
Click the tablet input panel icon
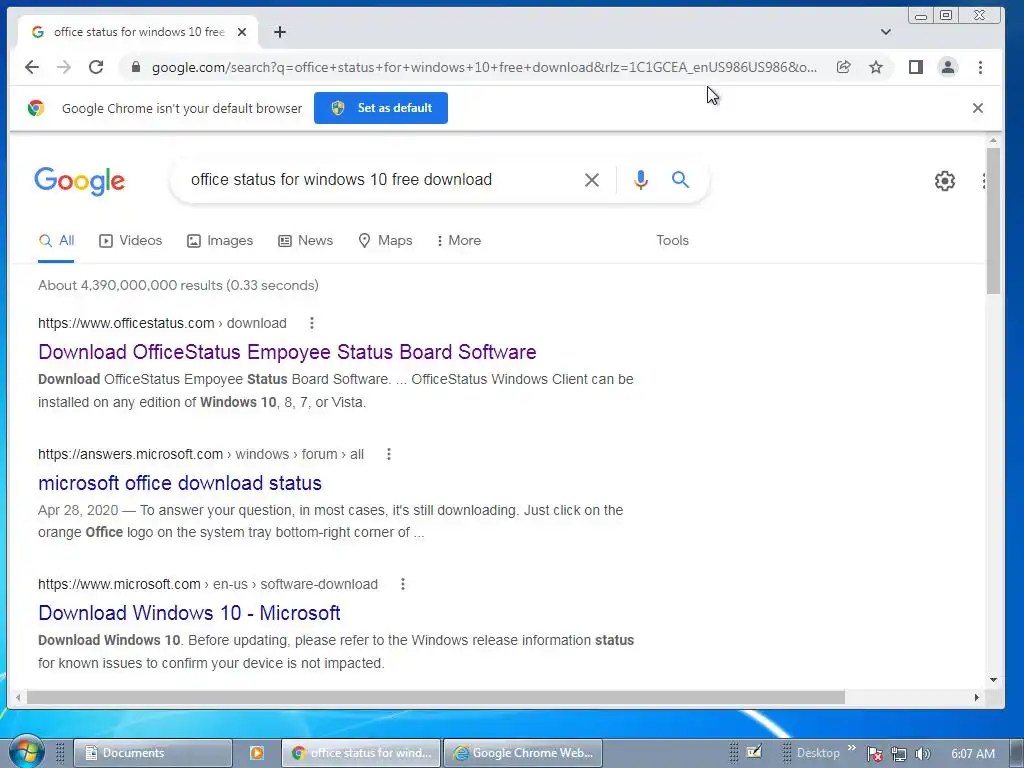pyautogui.click(x=754, y=752)
